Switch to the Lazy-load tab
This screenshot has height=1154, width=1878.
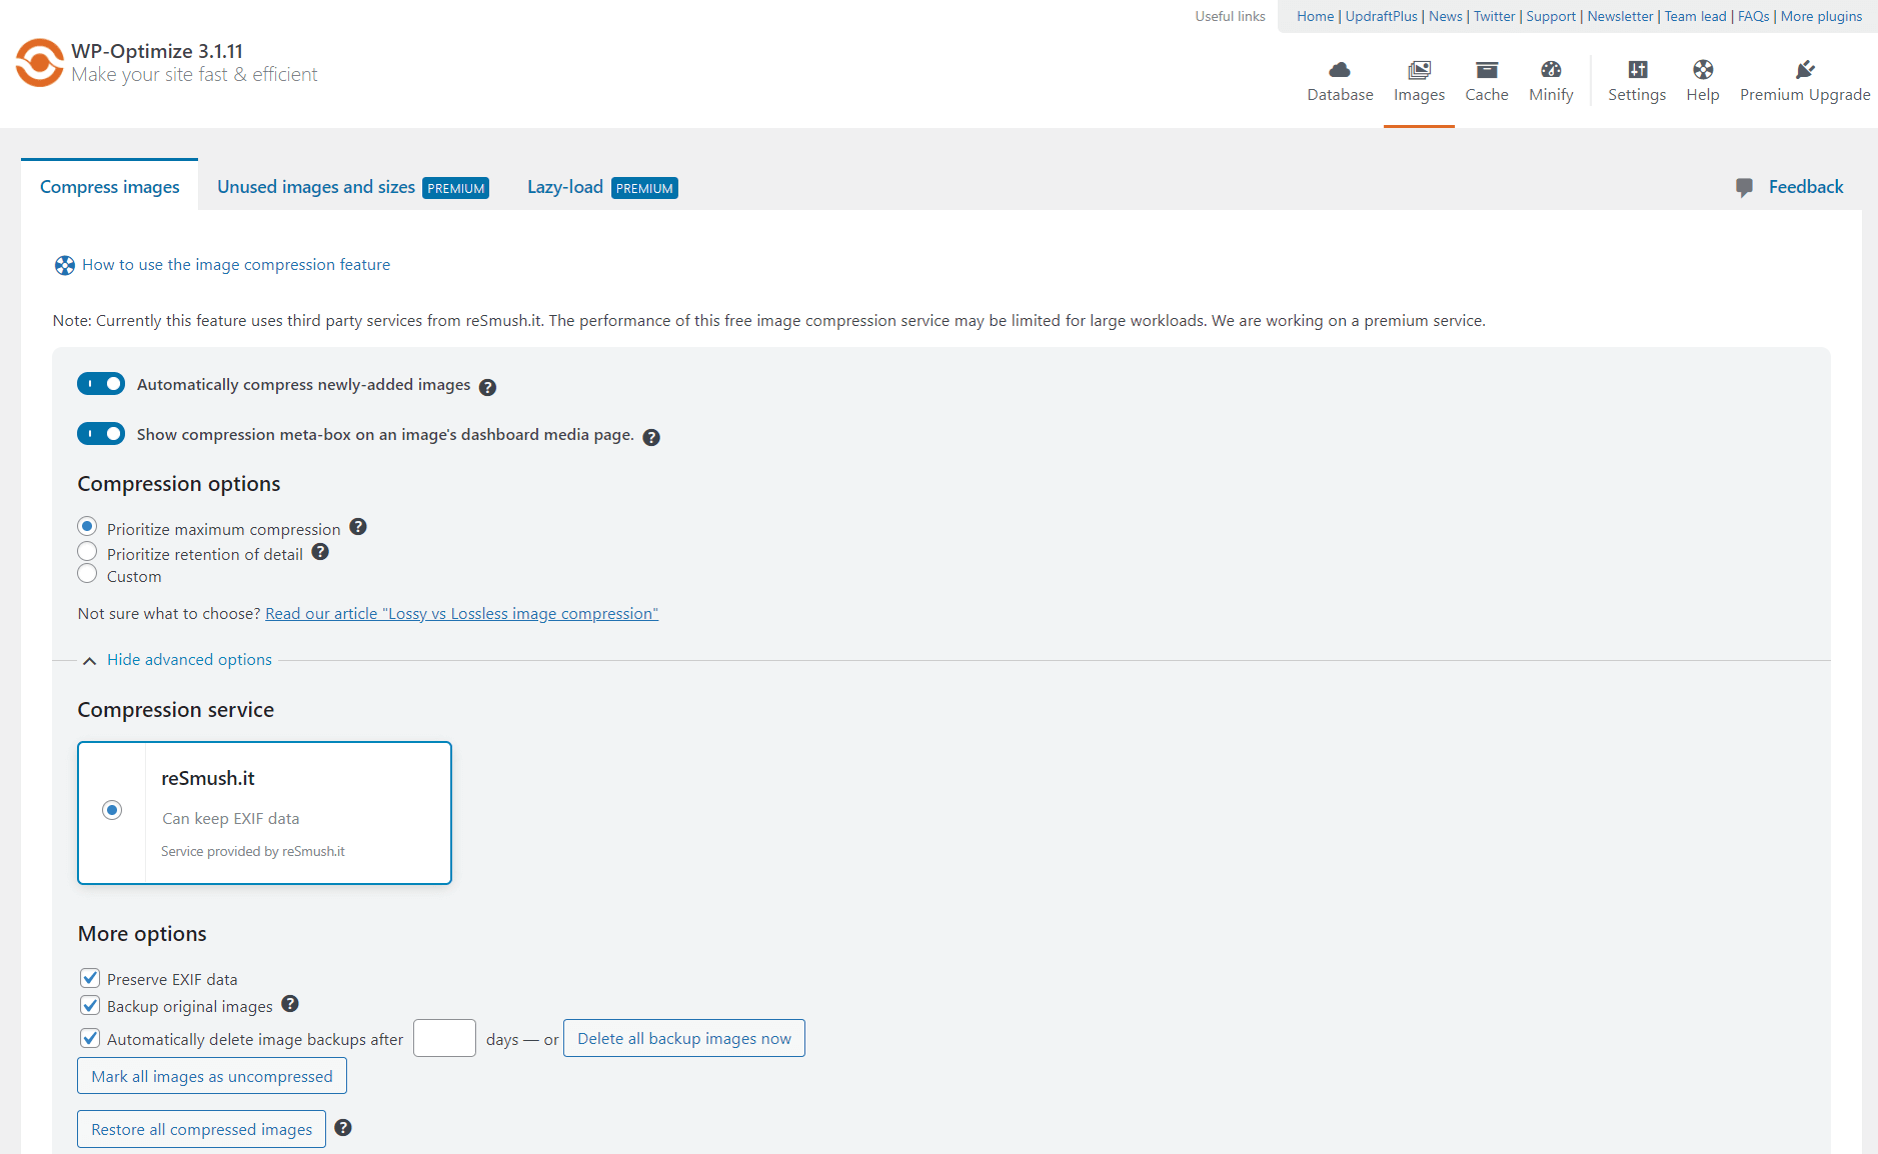pos(565,186)
